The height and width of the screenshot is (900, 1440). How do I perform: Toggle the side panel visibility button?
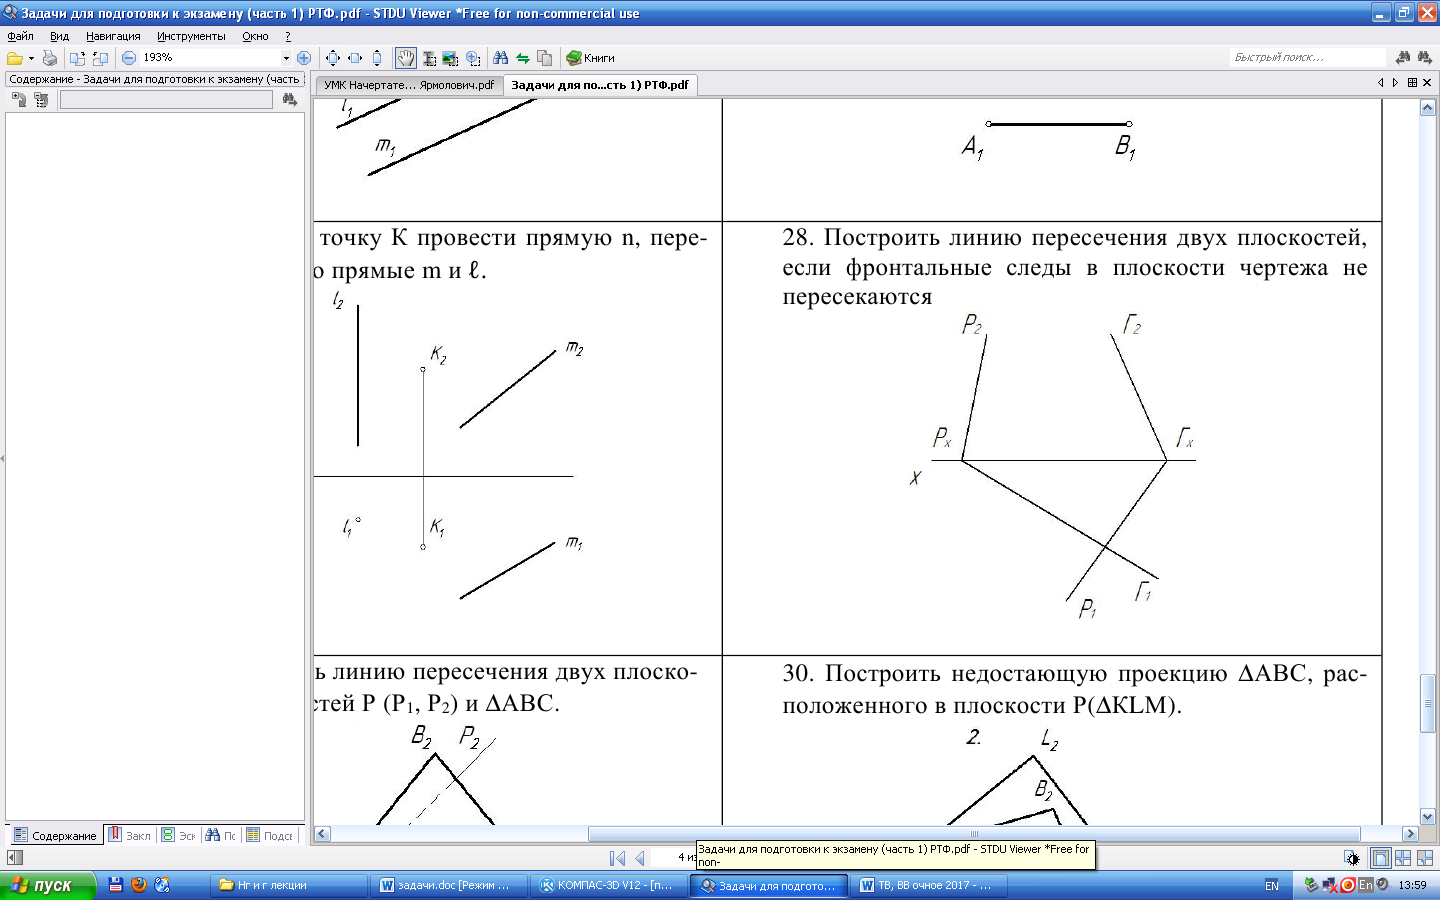14,858
